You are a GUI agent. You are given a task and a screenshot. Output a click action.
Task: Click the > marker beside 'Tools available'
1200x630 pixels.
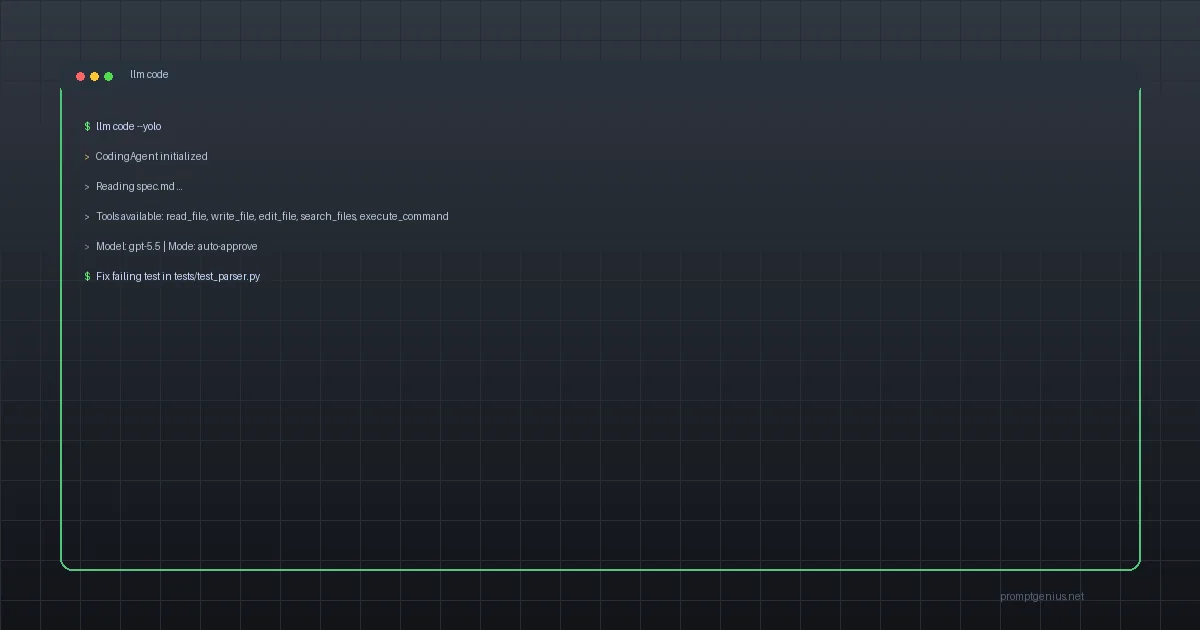tap(88, 217)
